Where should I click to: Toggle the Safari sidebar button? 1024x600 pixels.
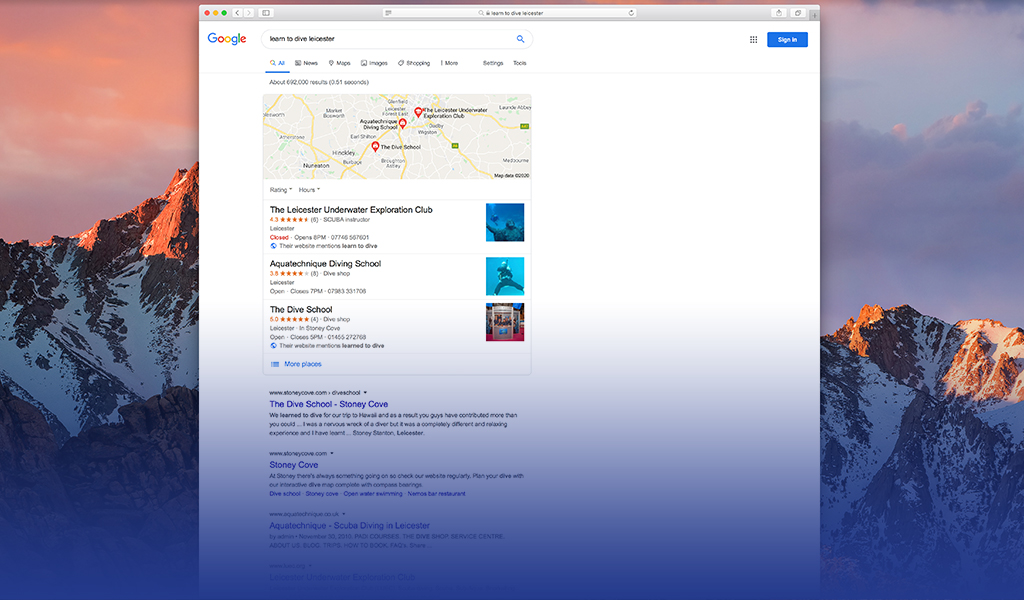tap(266, 13)
